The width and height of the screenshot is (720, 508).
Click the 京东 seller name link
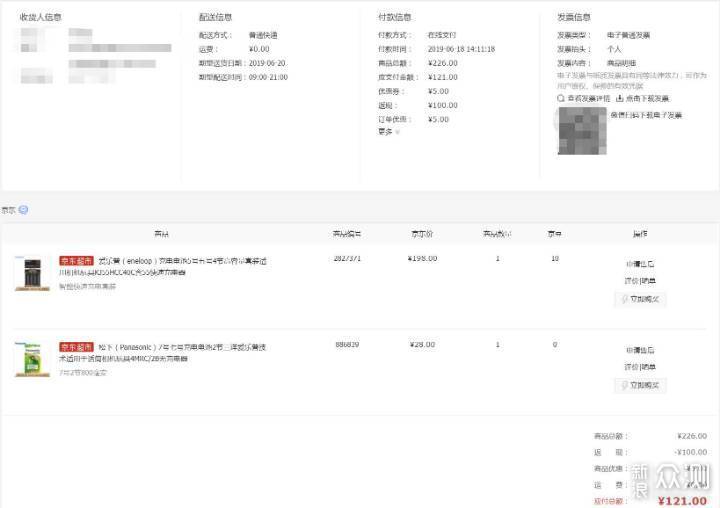click(8, 210)
